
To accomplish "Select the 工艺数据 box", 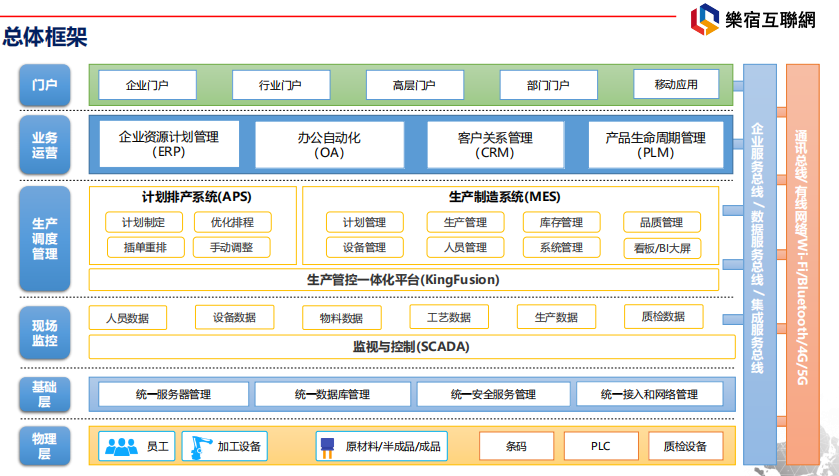I will [x=443, y=318].
